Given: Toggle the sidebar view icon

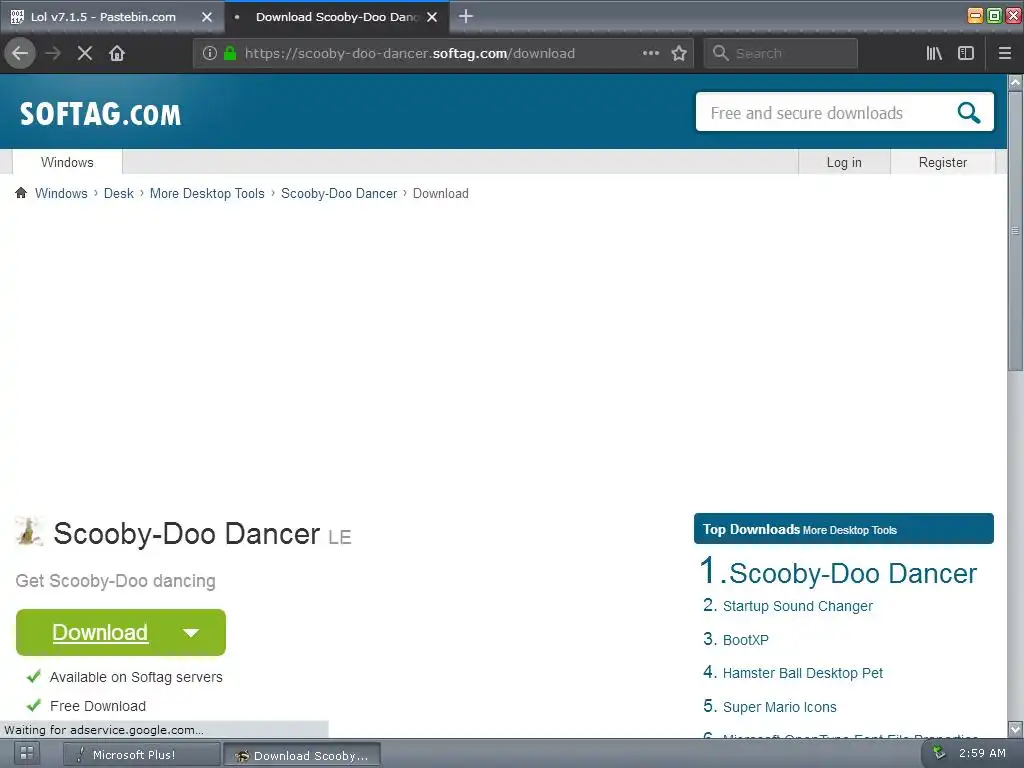Looking at the screenshot, I should 966,53.
